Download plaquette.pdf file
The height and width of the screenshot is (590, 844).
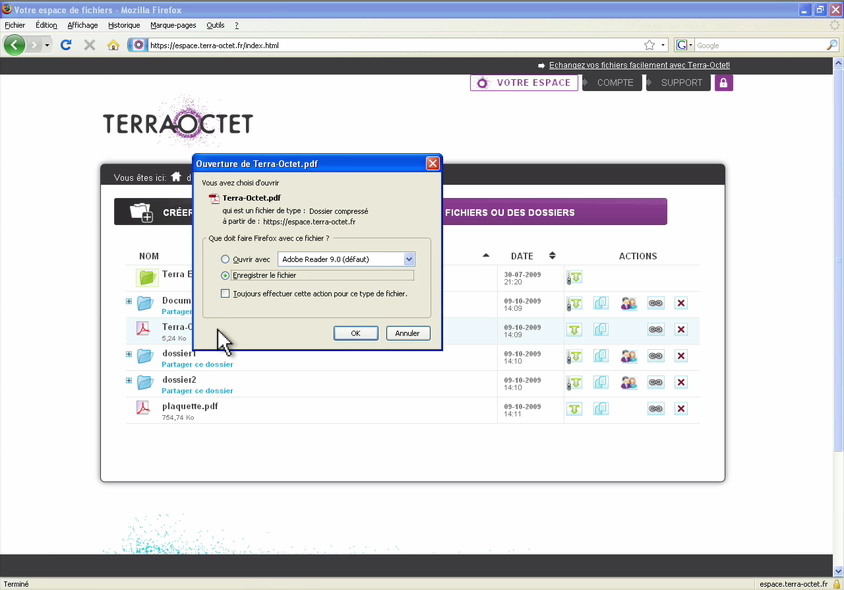point(574,409)
